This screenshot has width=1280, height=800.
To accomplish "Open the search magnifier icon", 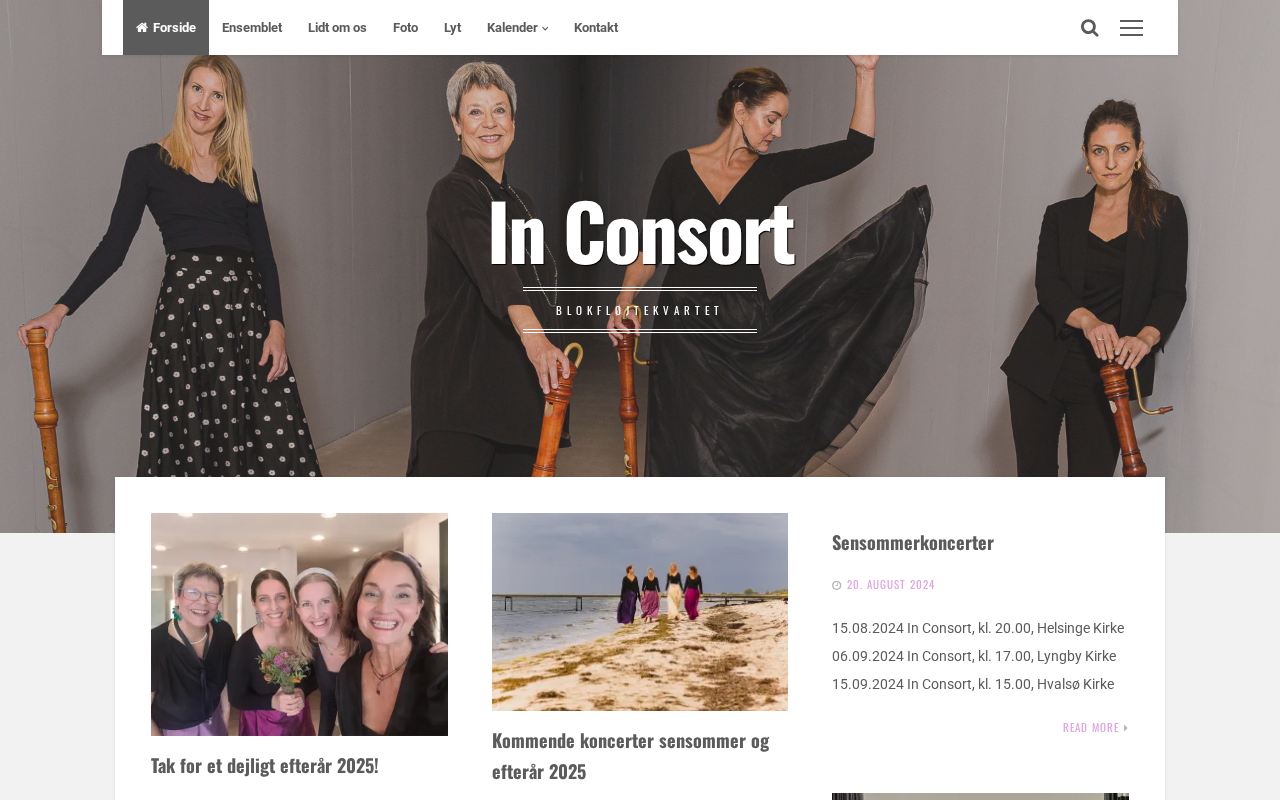I will (x=1090, y=28).
